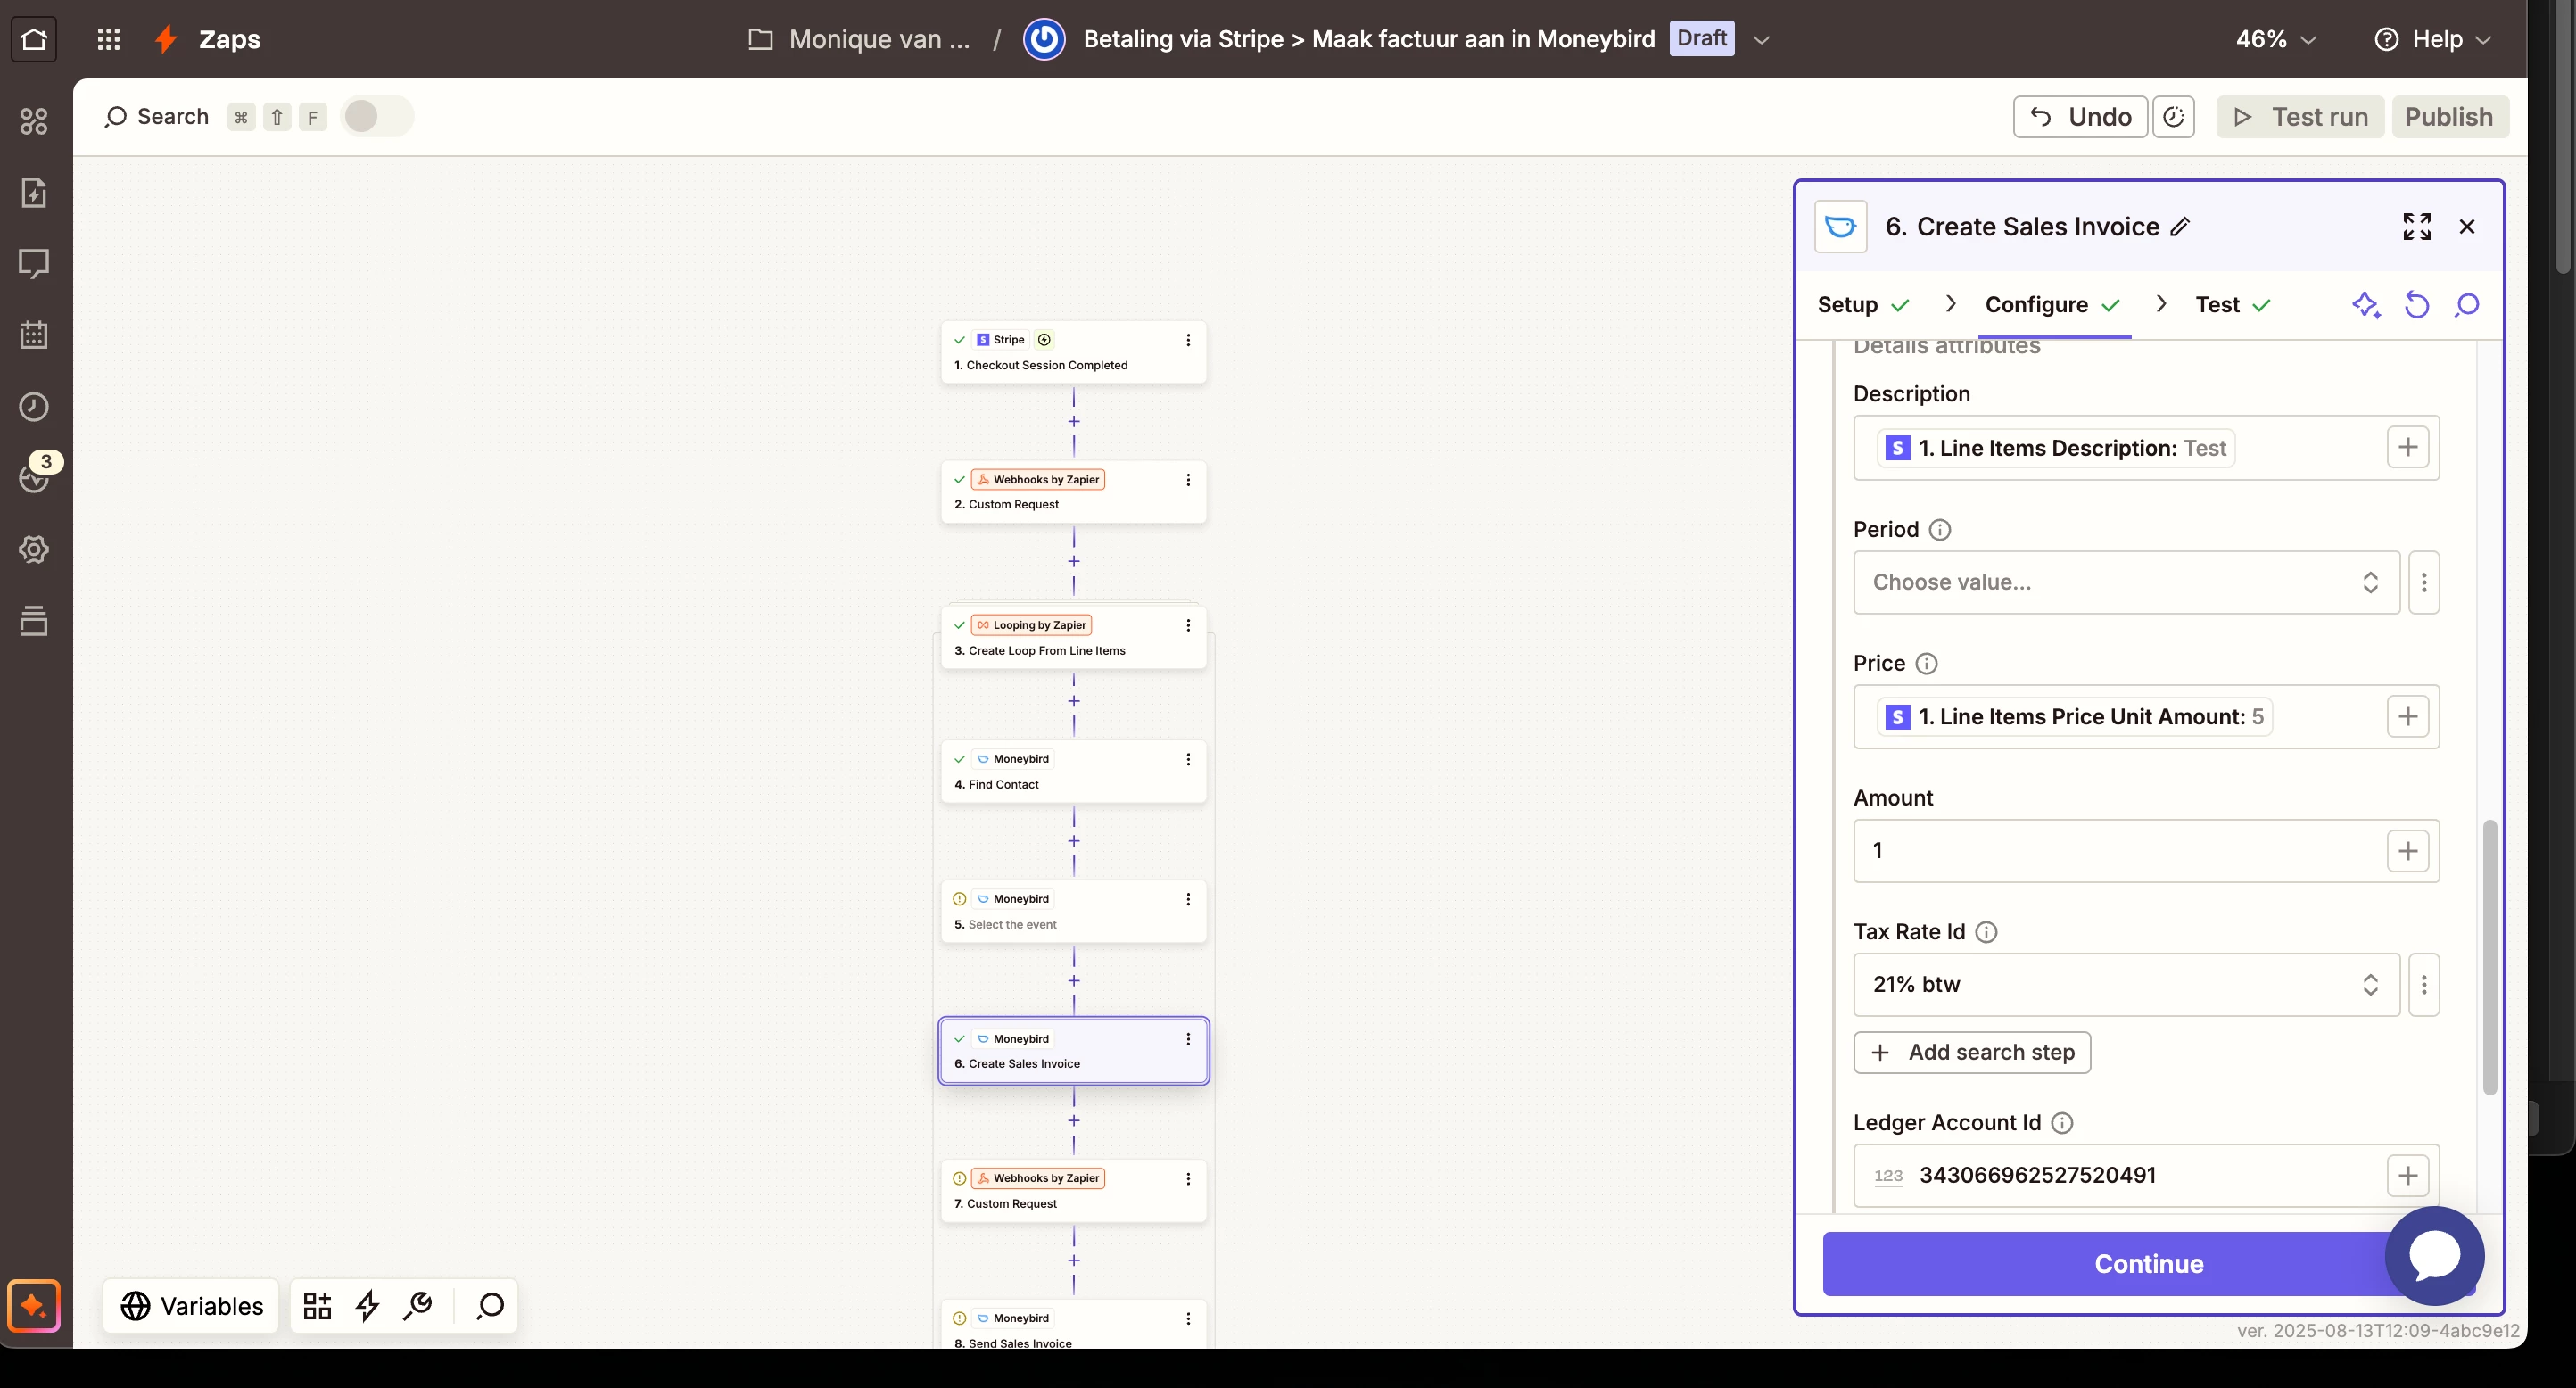
Task: Toggle the switch next to Search
Action: tap(377, 116)
